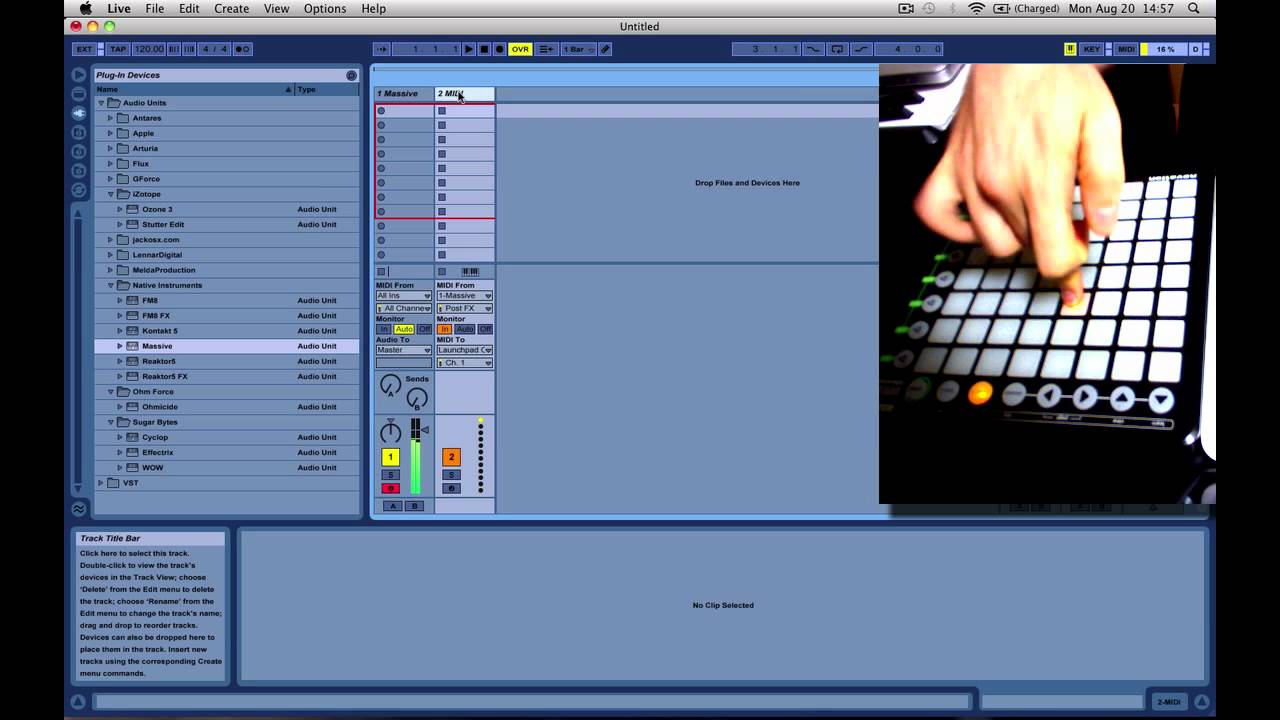Image resolution: width=1280 pixels, height=720 pixels.
Task: Select the 1 Massive track title
Action: point(404,94)
